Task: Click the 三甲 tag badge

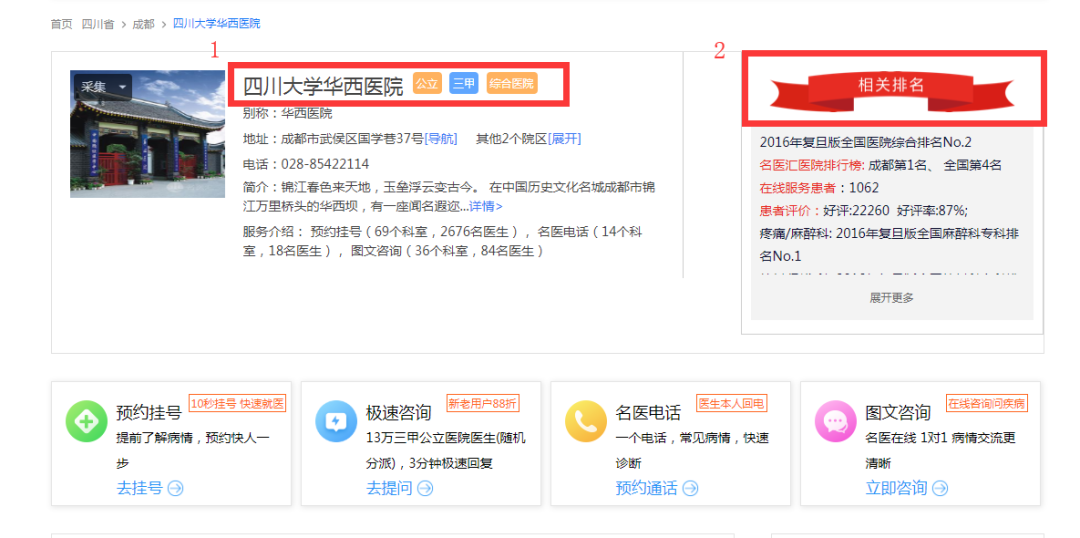Action: coord(464,83)
